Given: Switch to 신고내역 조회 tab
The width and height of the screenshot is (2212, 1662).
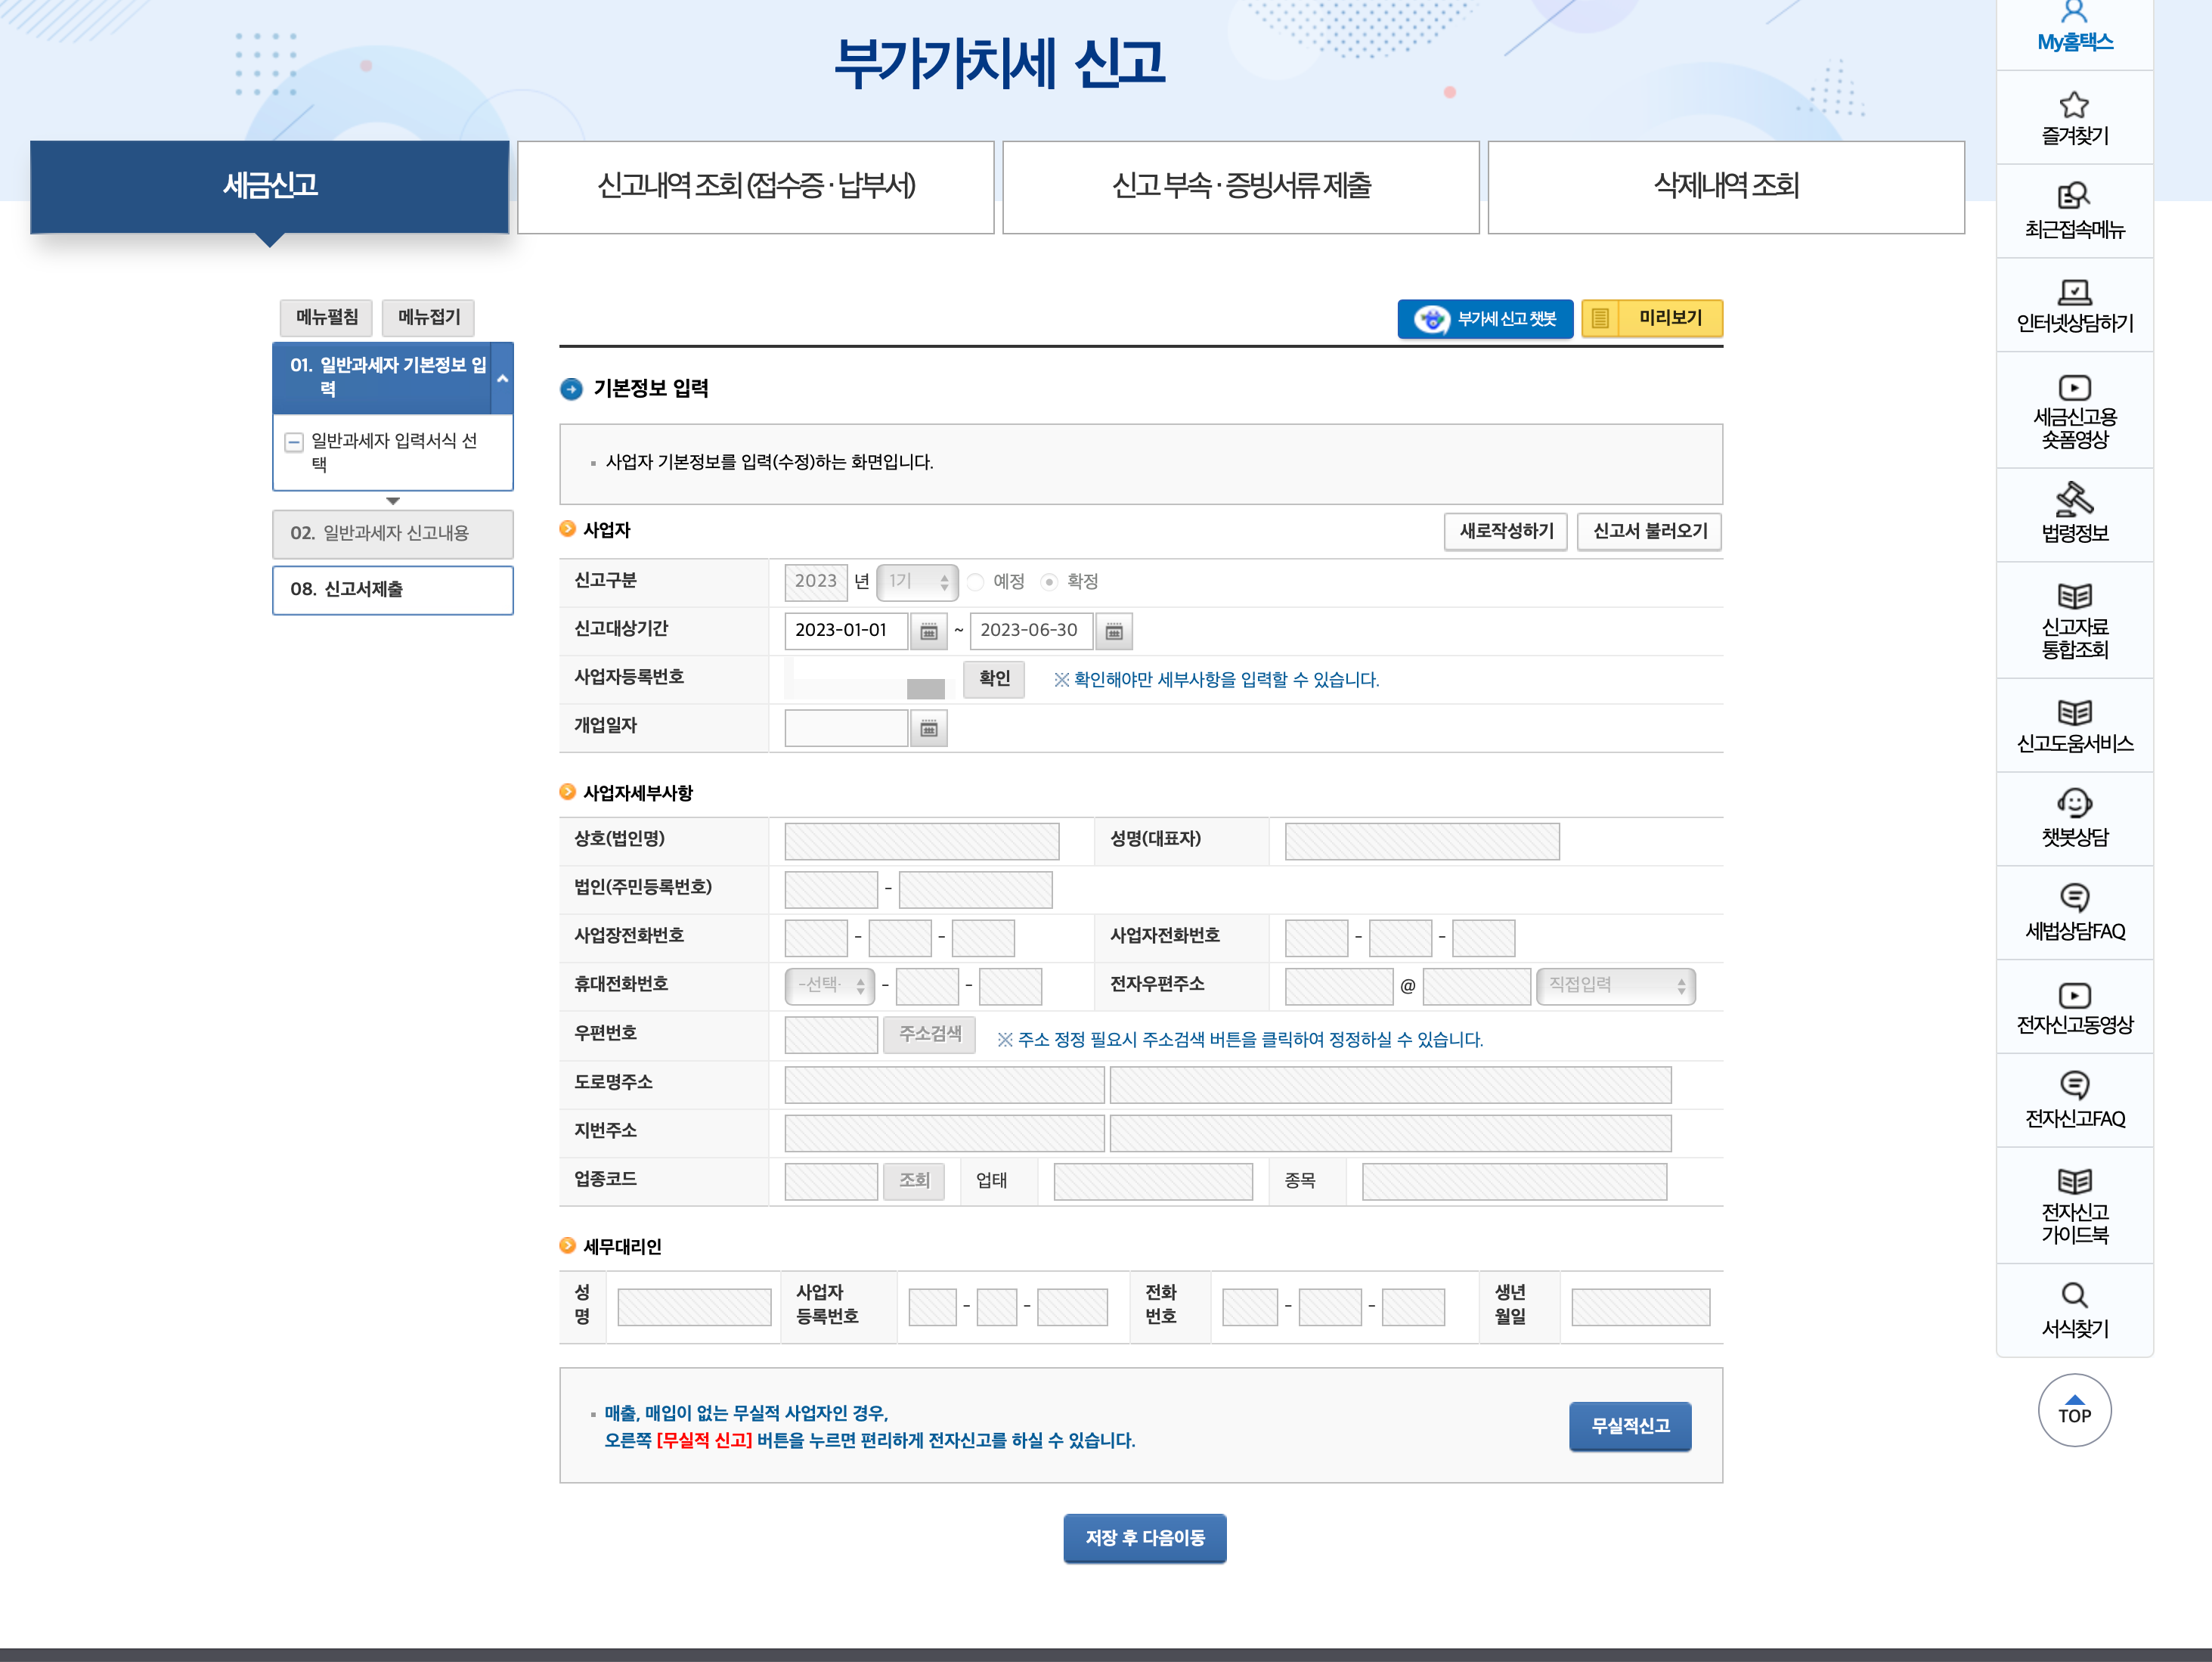Looking at the screenshot, I should point(756,187).
